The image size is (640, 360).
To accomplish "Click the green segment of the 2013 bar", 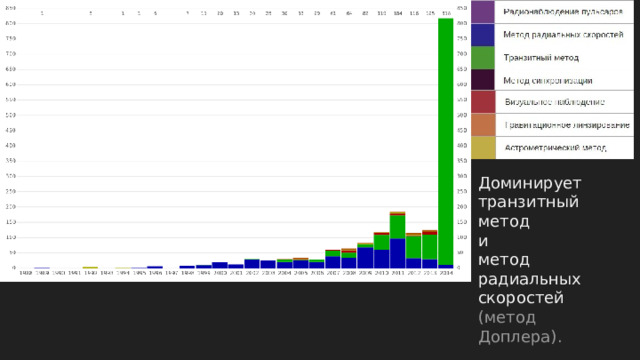I will pos(429,247).
